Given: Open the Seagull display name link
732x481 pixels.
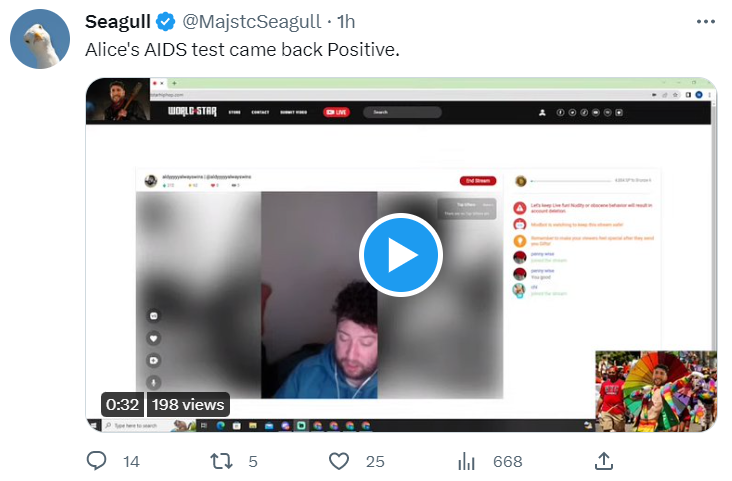Looking at the screenshot, I should pos(118,21).
